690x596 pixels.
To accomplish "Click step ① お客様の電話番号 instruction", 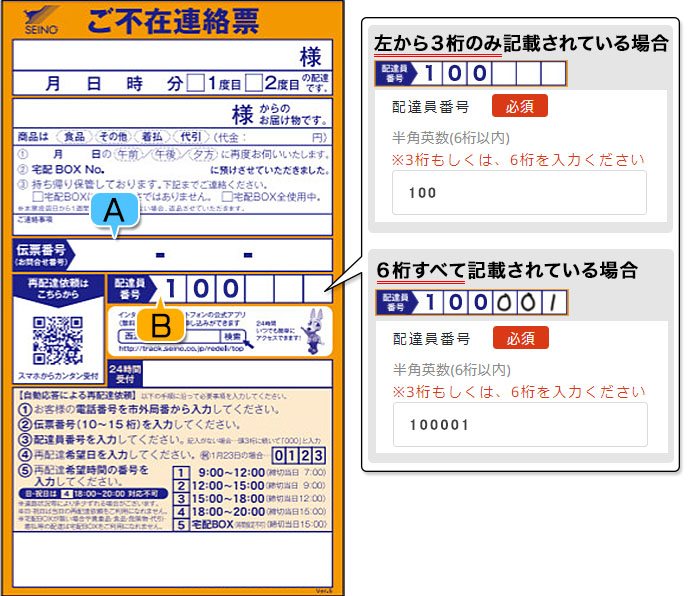I will point(149,409).
